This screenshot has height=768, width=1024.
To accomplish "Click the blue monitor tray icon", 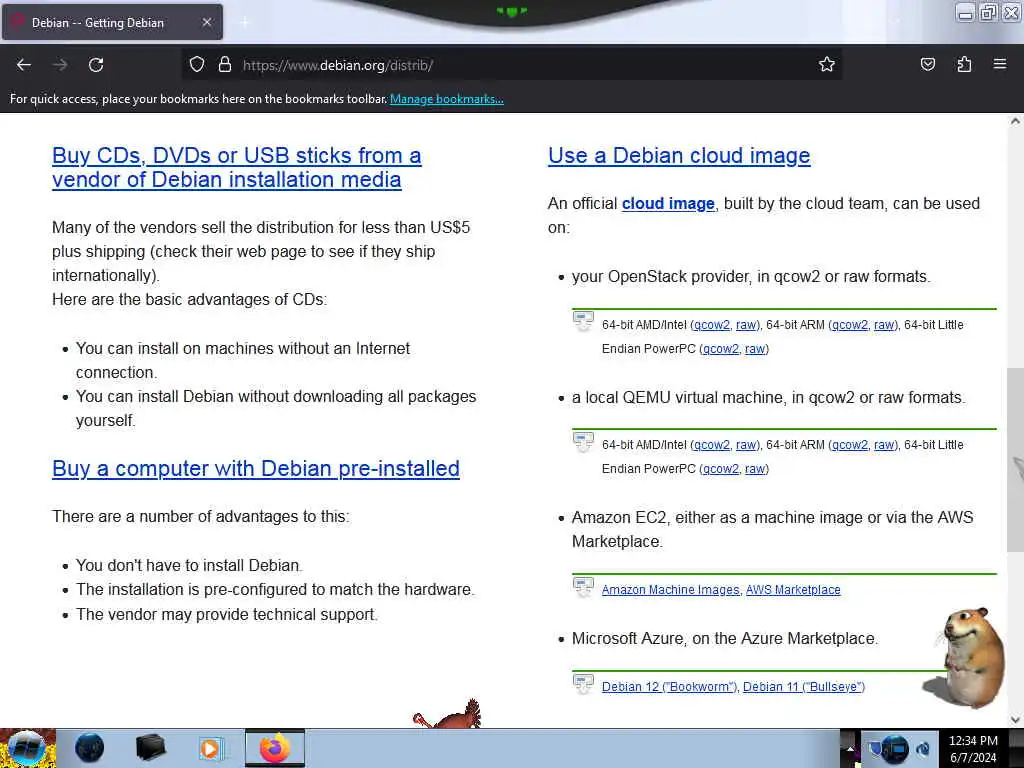I will [x=895, y=749].
